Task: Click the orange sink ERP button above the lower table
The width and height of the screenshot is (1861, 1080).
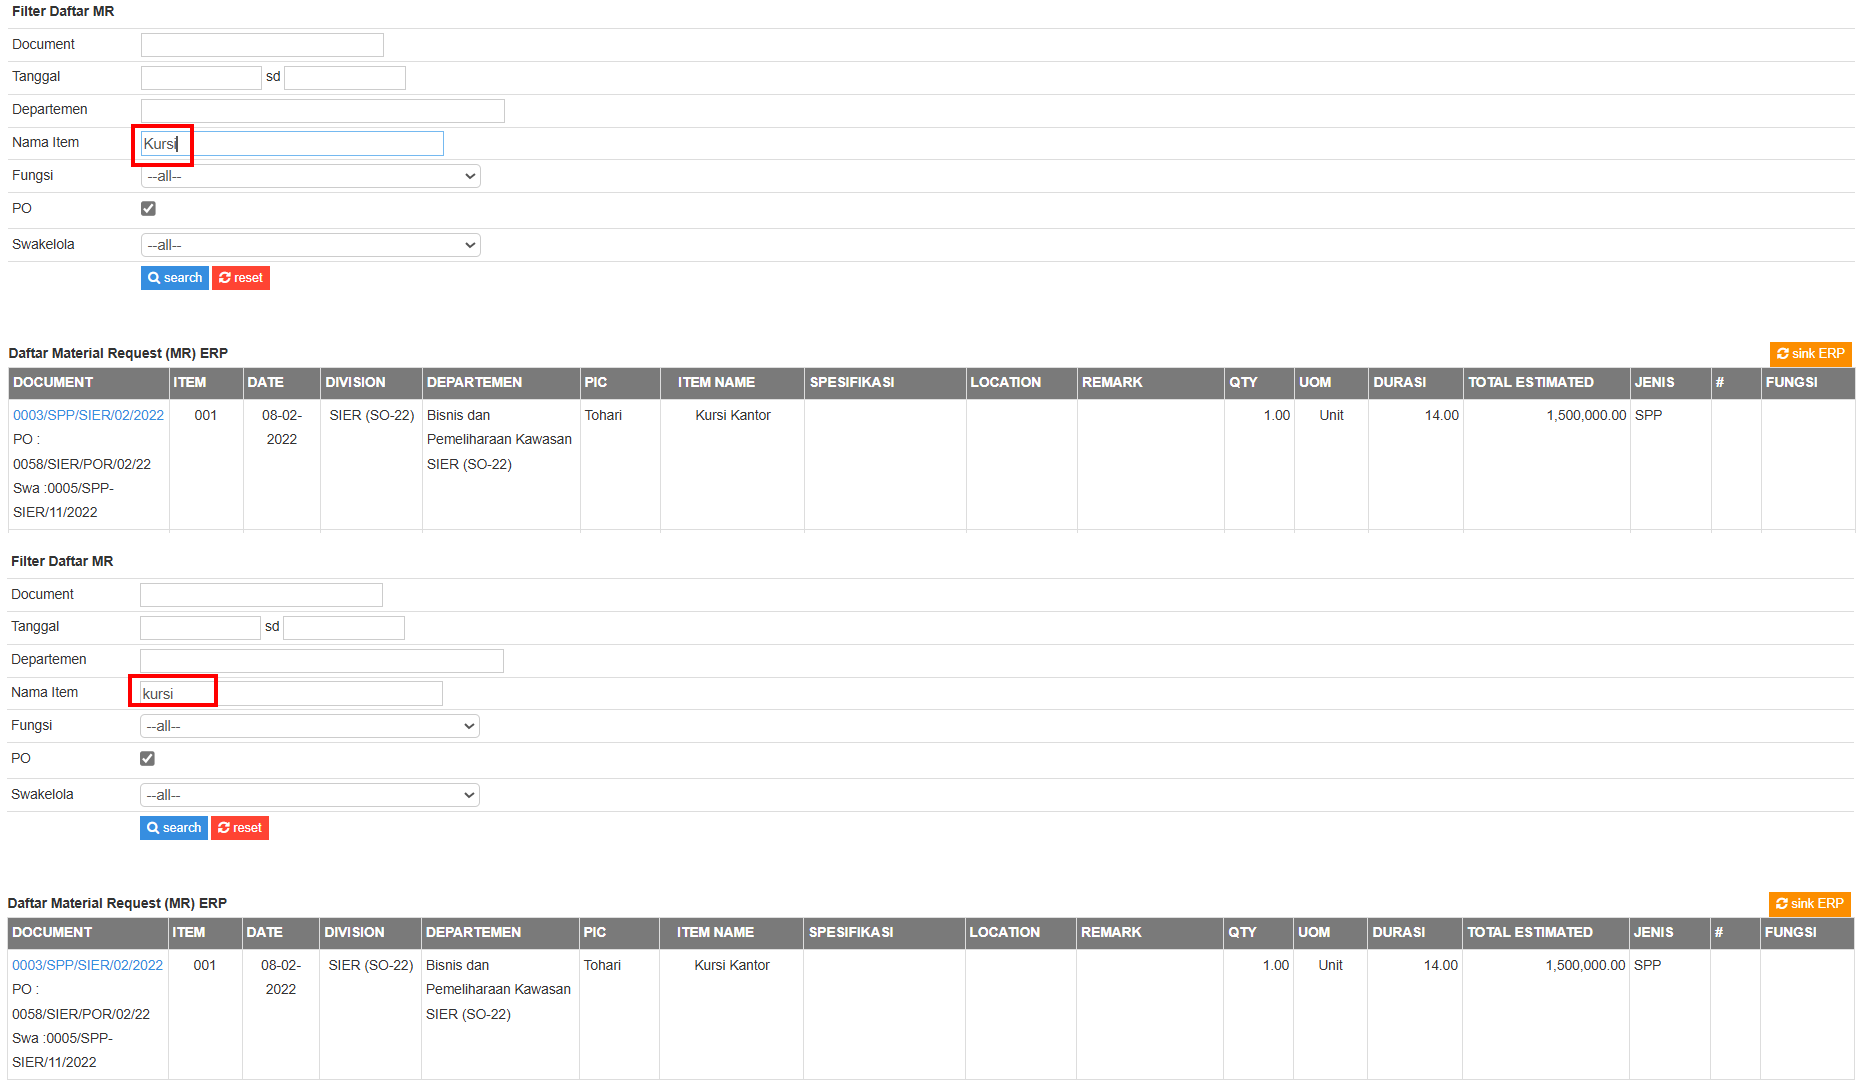Action: pos(1810,904)
